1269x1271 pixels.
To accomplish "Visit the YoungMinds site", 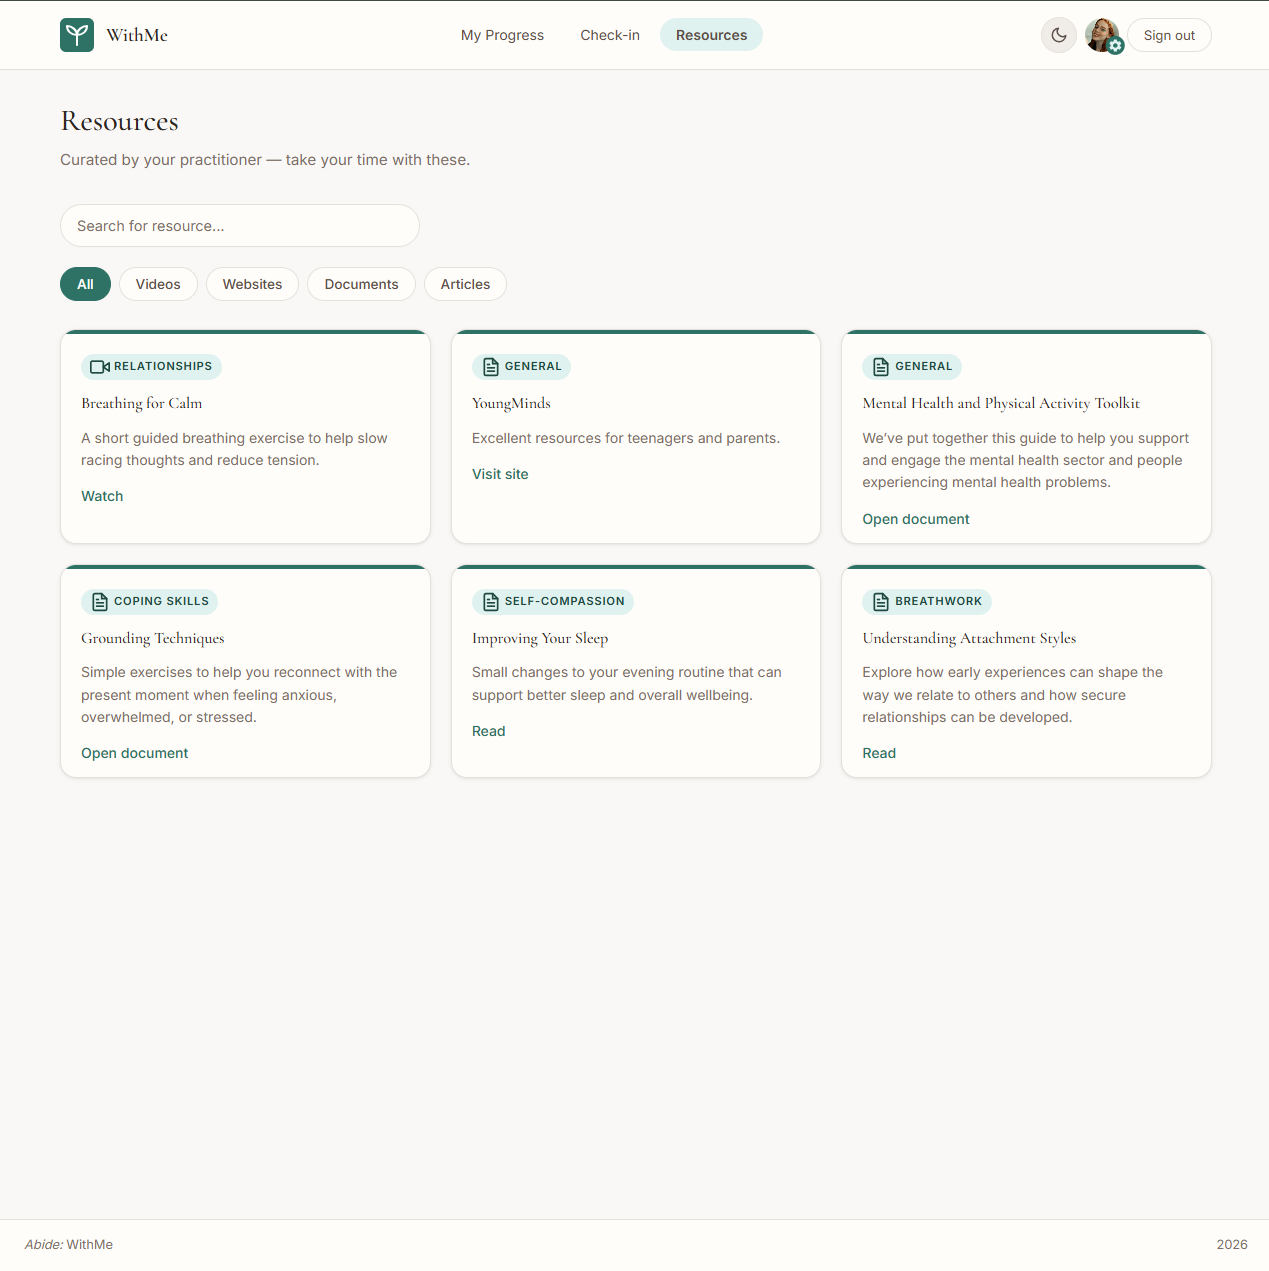I will [x=500, y=474].
